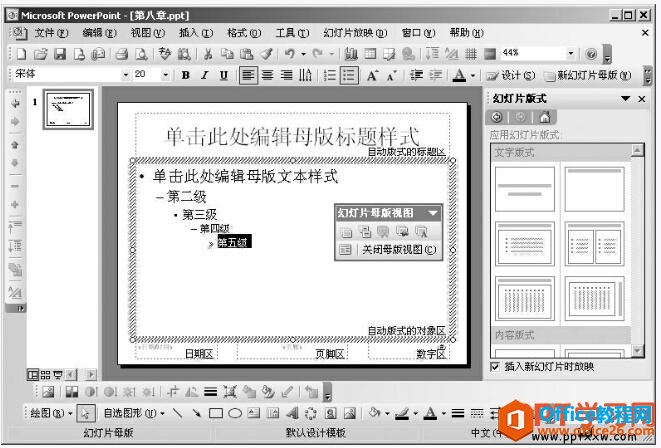Open the font size dropdown

[x=166, y=75]
